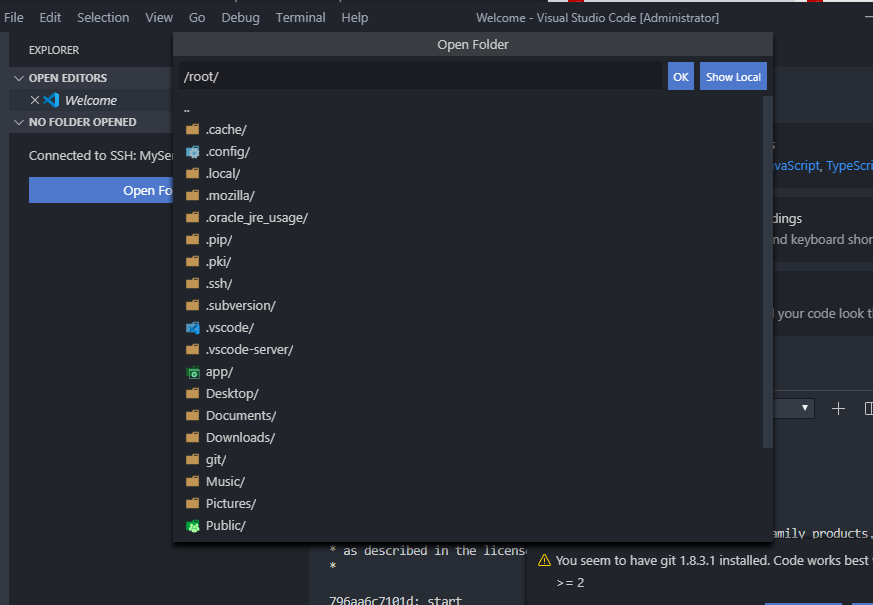Screen dimensions: 873x605
Task: Click the .vscode-server folder icon
Action: 193,350
